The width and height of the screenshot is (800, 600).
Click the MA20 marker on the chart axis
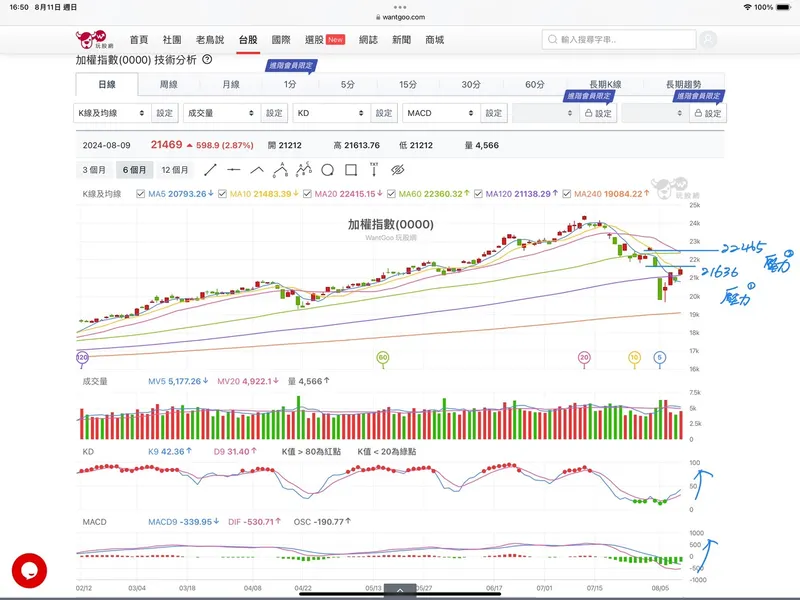[x=584, y=358]
